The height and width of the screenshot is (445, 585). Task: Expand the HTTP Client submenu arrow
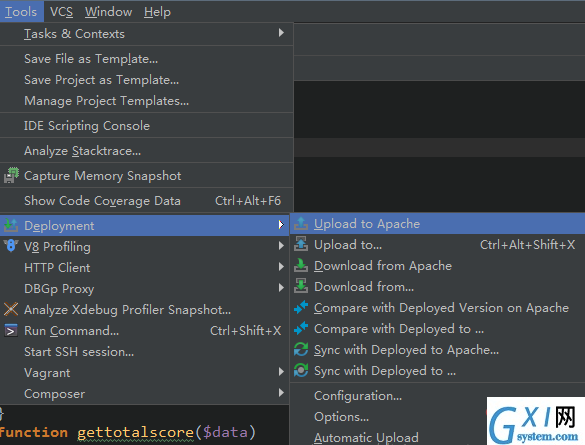[x=281, y=267]
